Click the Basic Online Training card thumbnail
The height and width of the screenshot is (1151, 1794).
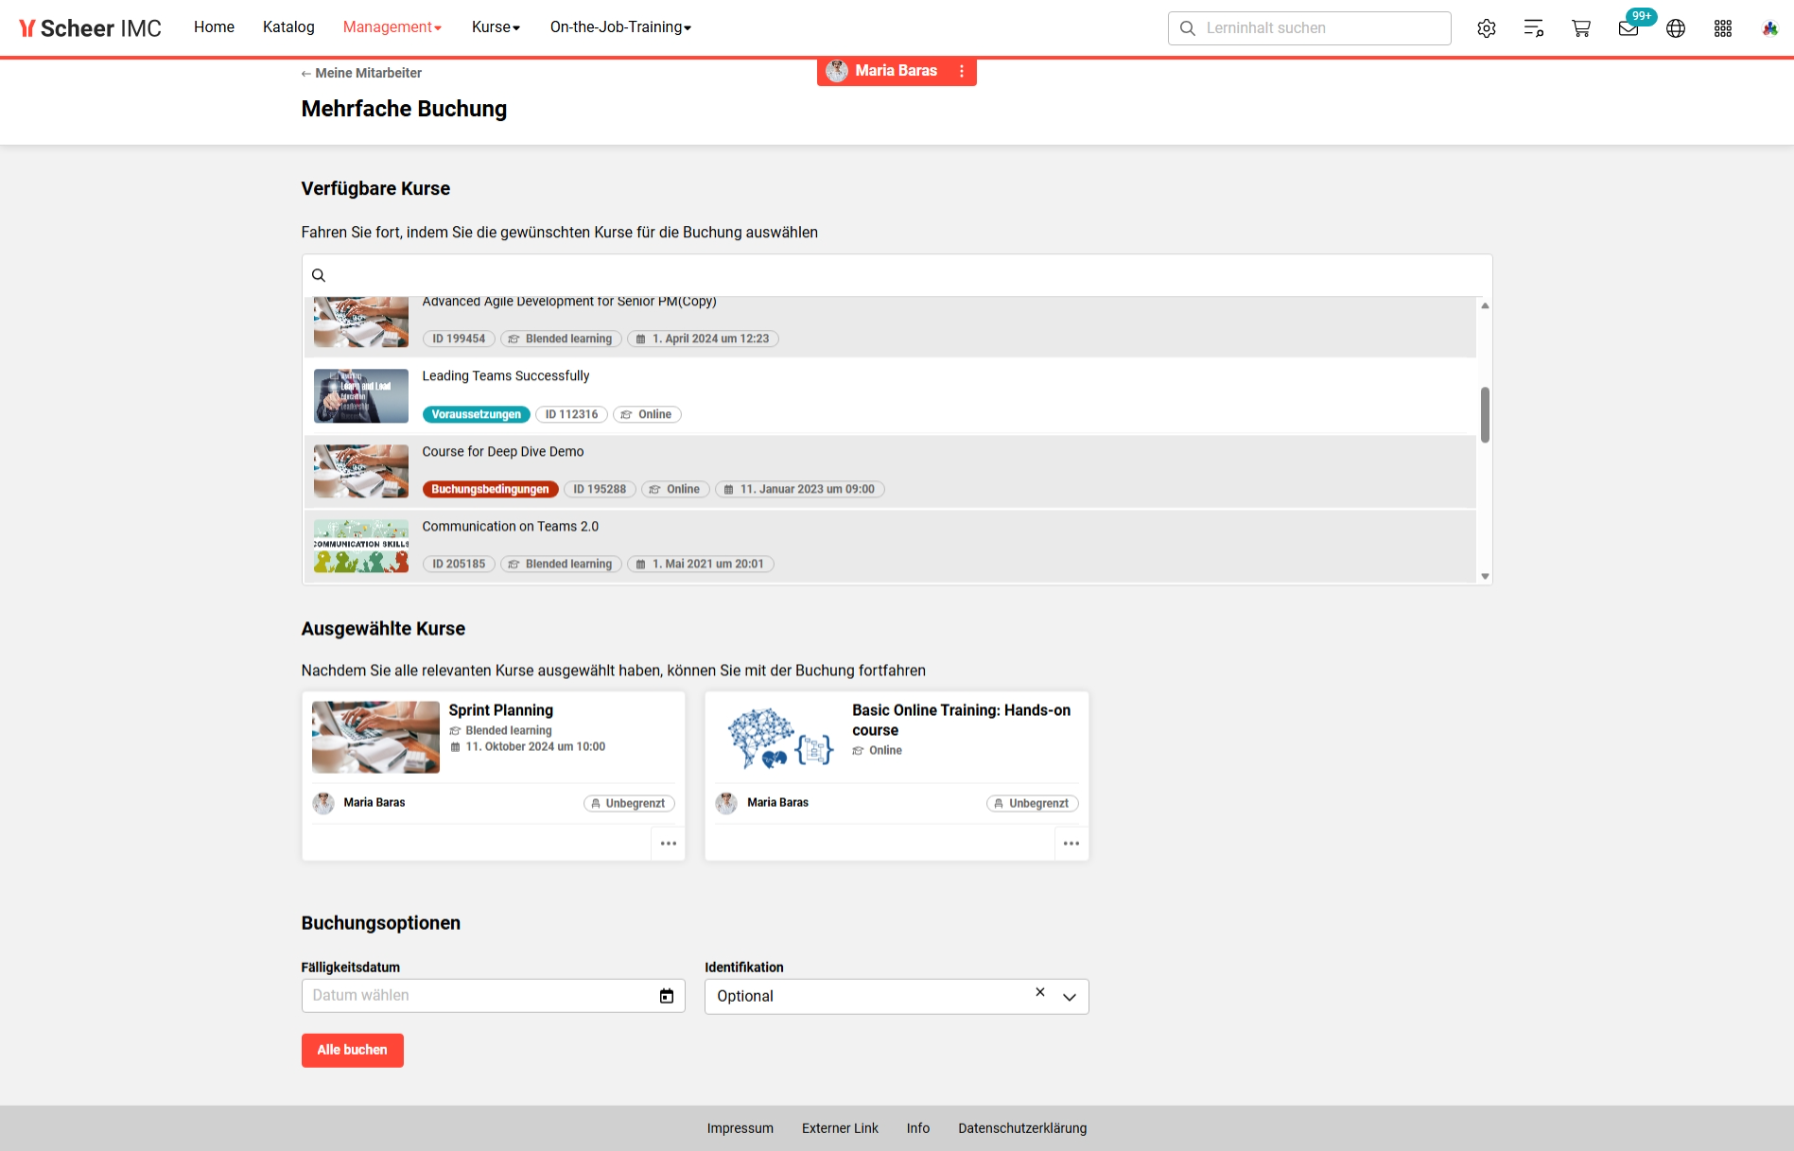tap(780, 737)
